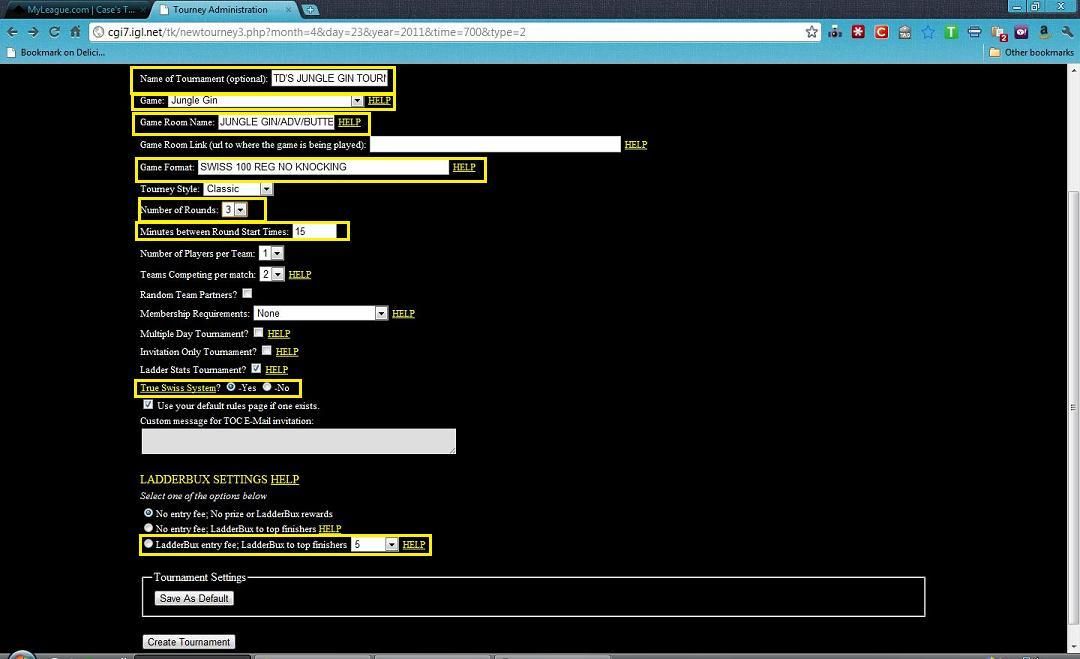Screen dimensions: 1080x659
Task: Open HELP link for Game Room Name
Action: tap(349, 122)
